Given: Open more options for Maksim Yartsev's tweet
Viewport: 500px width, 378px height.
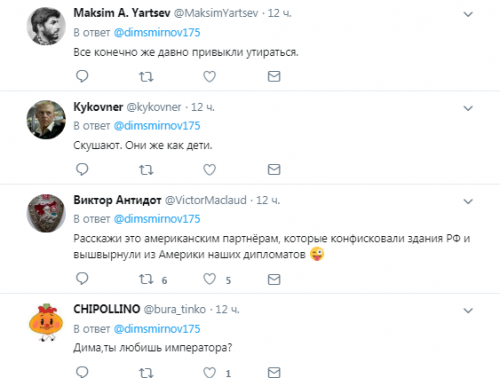Looking at the screenshot, I should (x=468, y=14).
